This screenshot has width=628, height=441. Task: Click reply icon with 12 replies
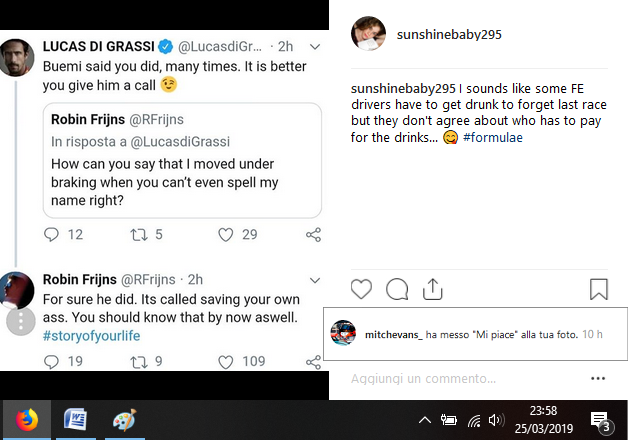53,234
